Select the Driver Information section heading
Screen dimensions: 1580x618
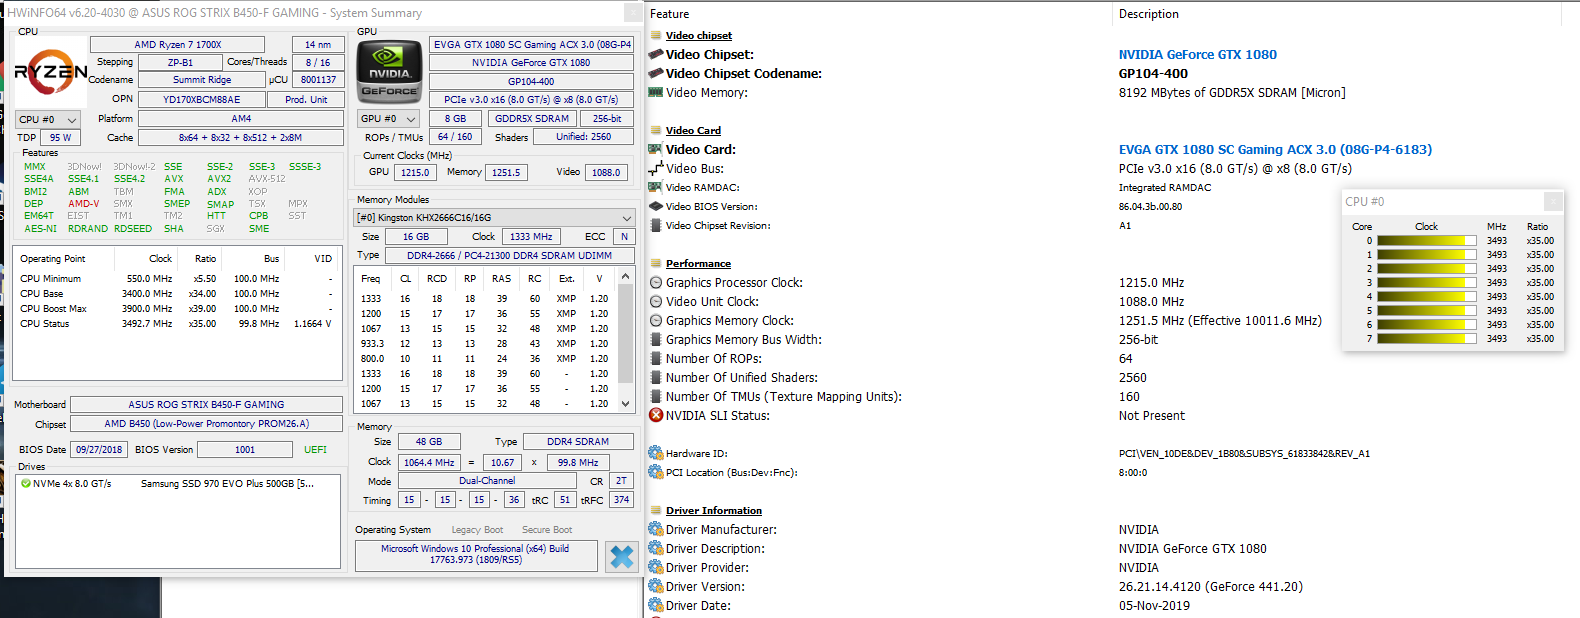(713, 510)
